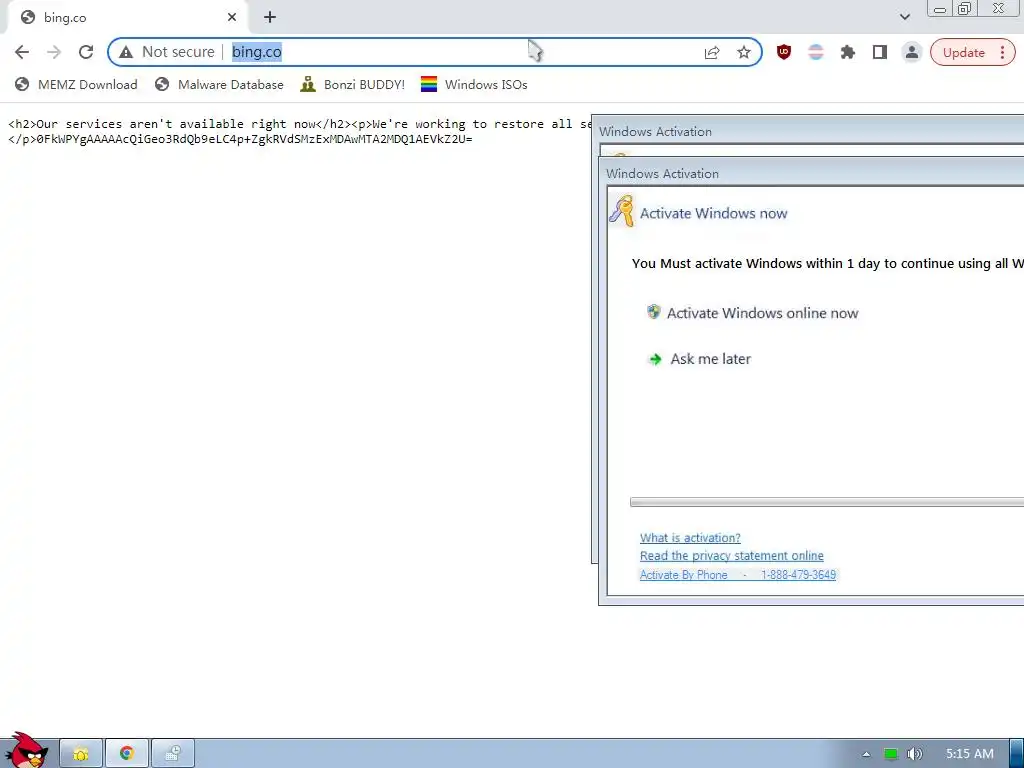Screen dimensions: 1024x768
Task: Reload the bing.co page
Action: point(86,52)
